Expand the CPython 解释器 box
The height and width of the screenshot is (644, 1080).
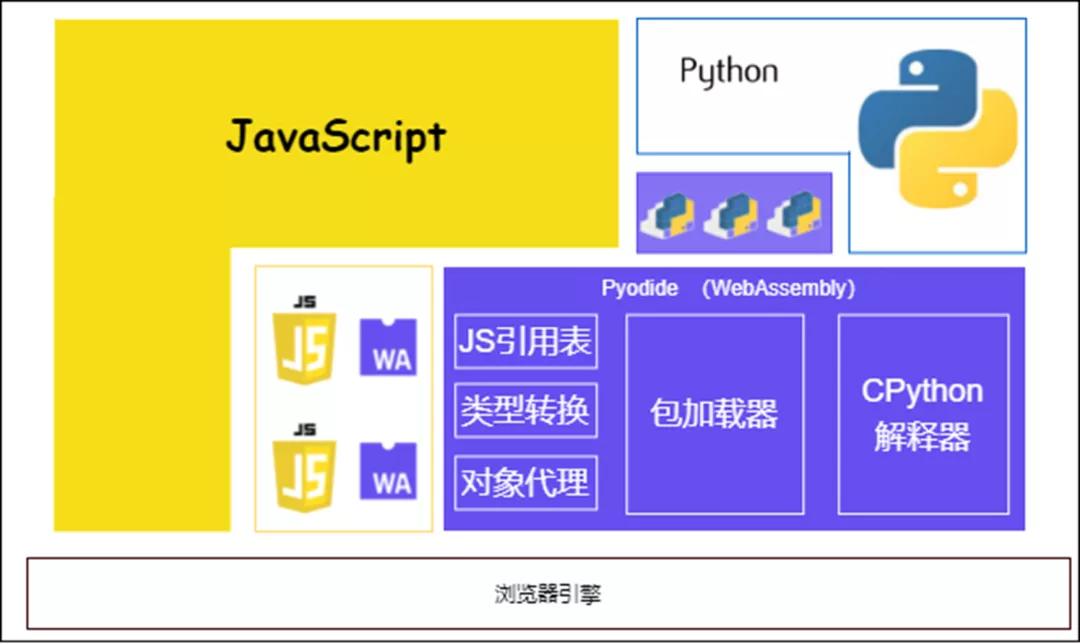coord(922,412)
